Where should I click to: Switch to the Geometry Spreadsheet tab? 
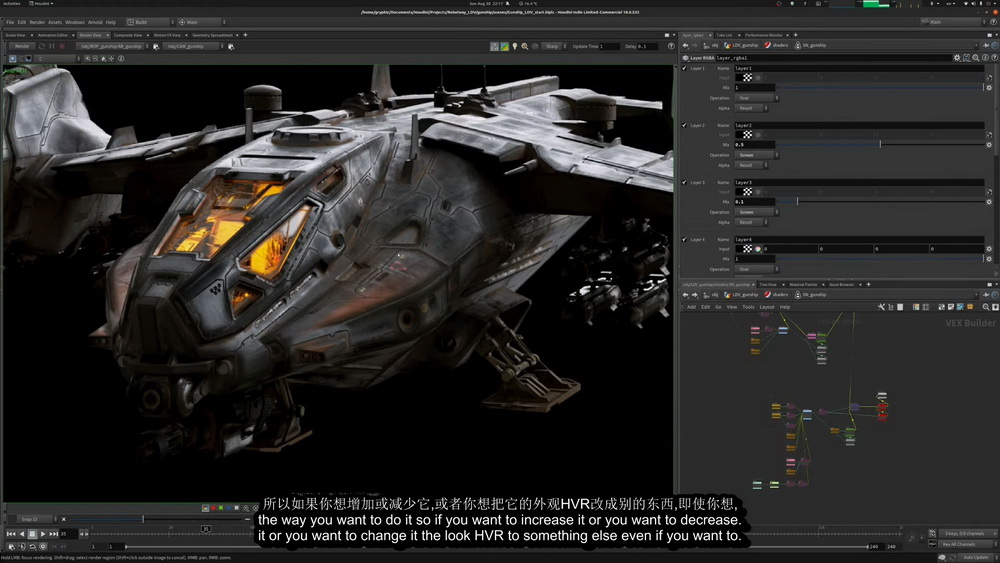pyautogui.click(x=212, y=35)
